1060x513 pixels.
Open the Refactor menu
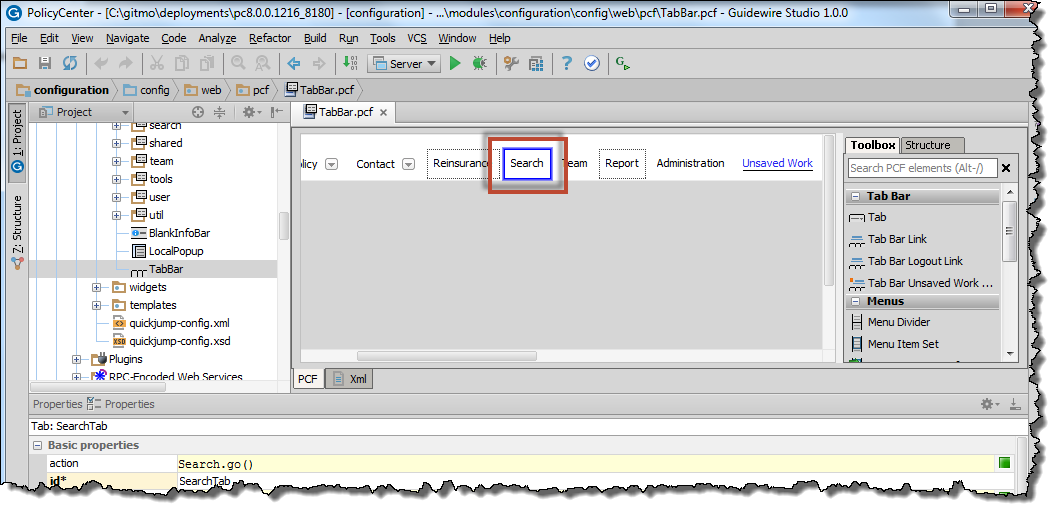tap(270, 39)
